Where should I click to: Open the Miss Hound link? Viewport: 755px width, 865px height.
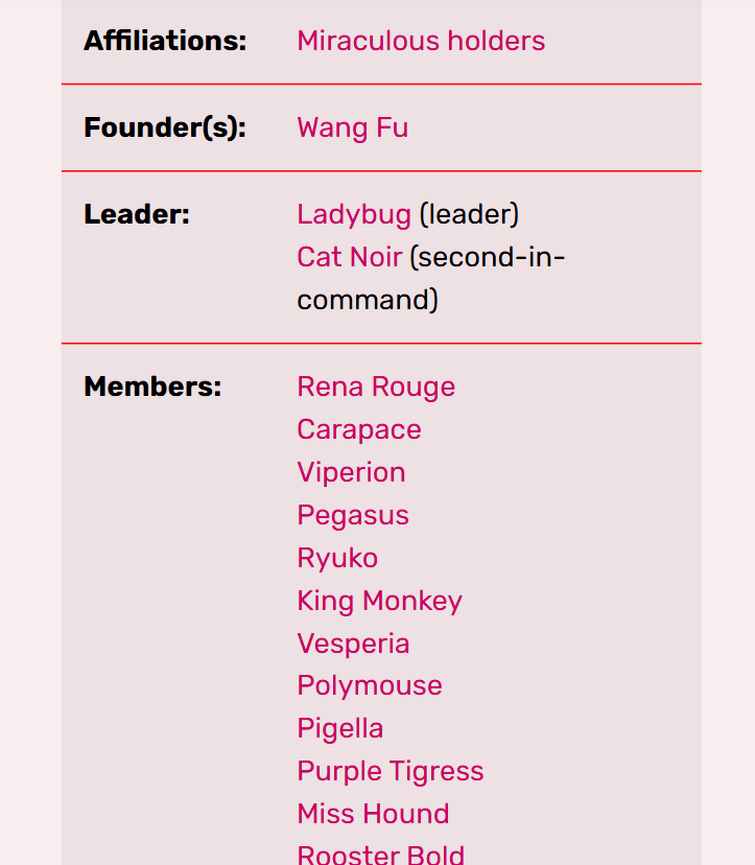pos(373,814)
